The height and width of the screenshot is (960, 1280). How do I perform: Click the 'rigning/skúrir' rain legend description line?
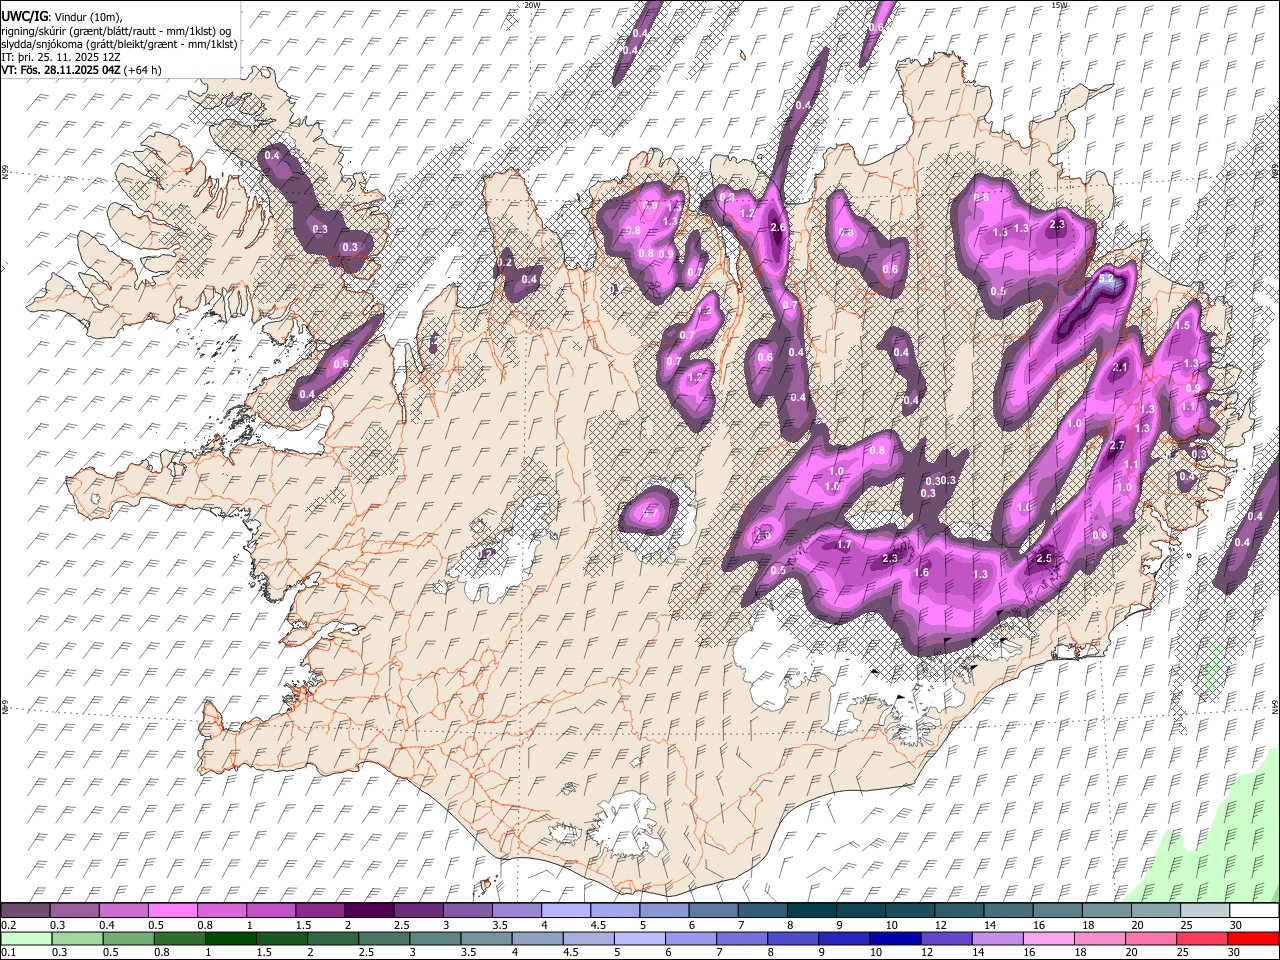point(118,31)
